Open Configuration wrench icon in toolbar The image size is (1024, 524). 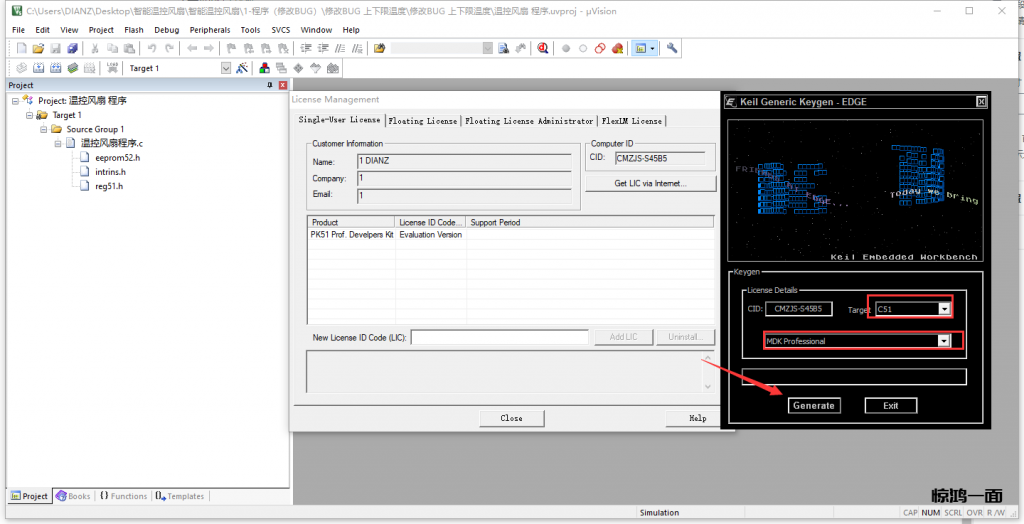click(x=672, y=48)
